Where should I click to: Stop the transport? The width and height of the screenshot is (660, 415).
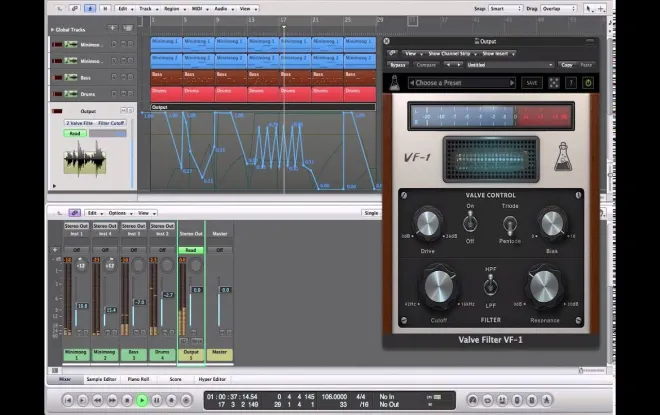click(x=127, y=400)
